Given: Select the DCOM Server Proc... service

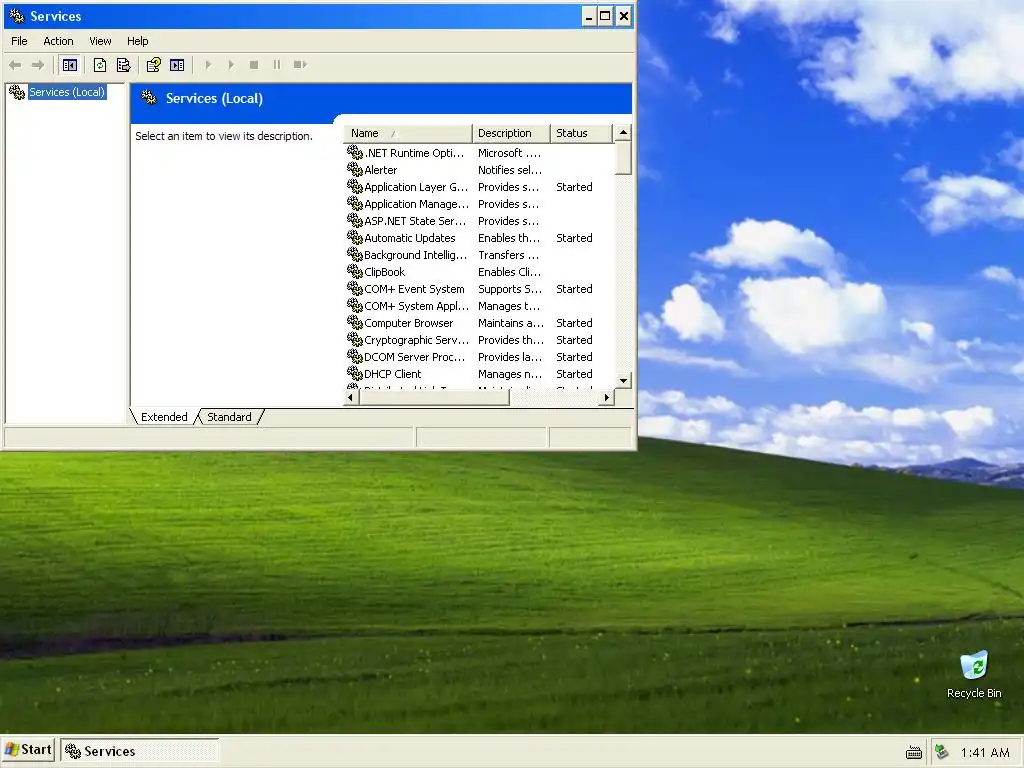Looking at the screenshot, I should click(415, 357).
